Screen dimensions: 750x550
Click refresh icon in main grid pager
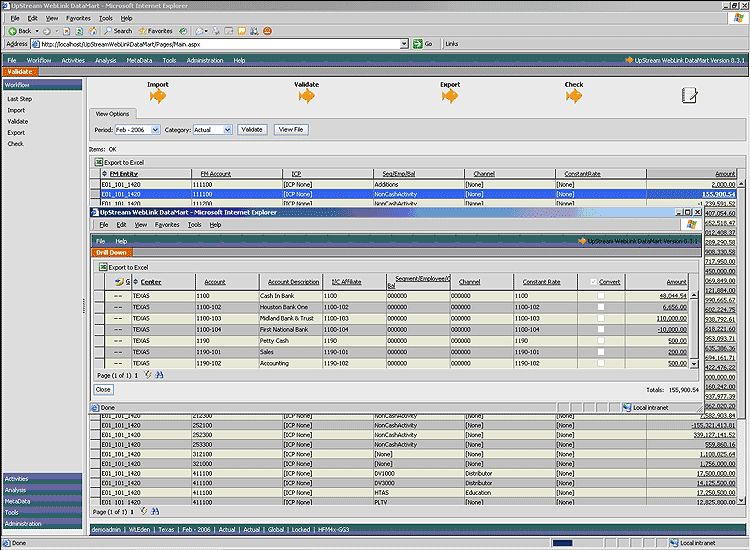click(x=143, y=511)
